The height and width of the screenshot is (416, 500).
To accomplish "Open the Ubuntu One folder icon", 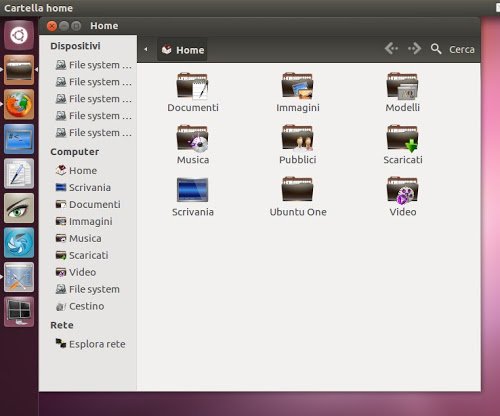I will pyautogui.click(x=297, y=189).
